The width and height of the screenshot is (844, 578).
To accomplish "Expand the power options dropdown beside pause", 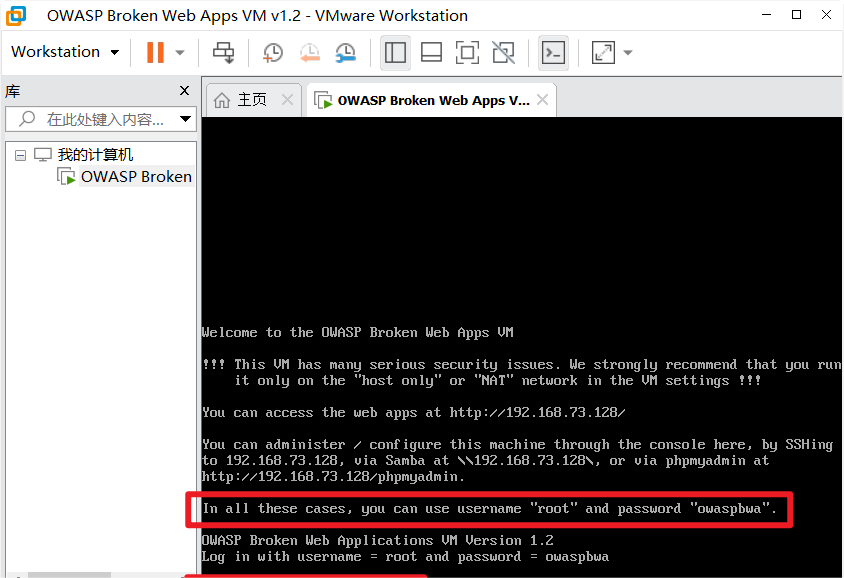I will pyautogui.click(x=180, y=52).
